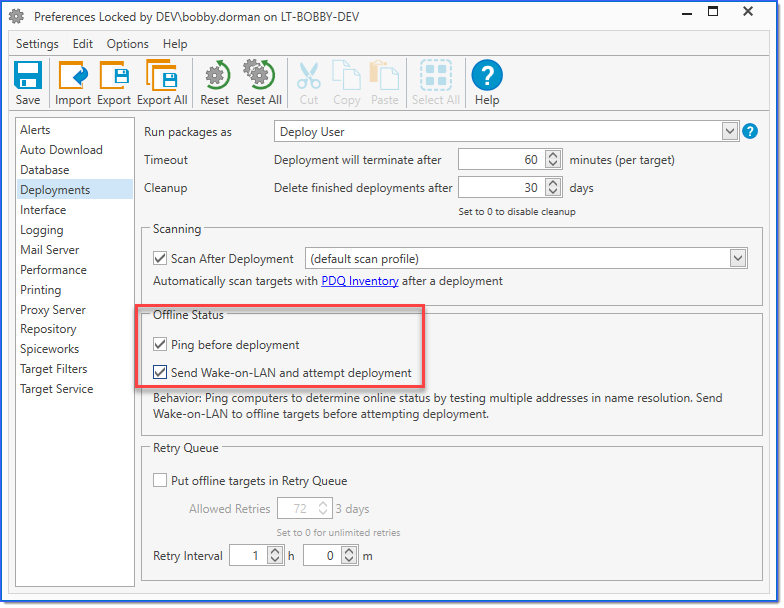Open the Options menu

128,44
